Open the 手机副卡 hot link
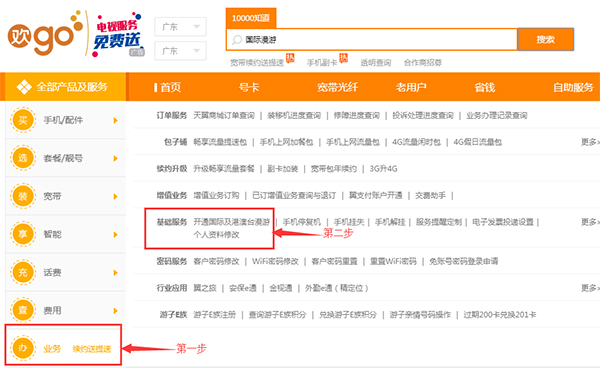 click(322, 62)
